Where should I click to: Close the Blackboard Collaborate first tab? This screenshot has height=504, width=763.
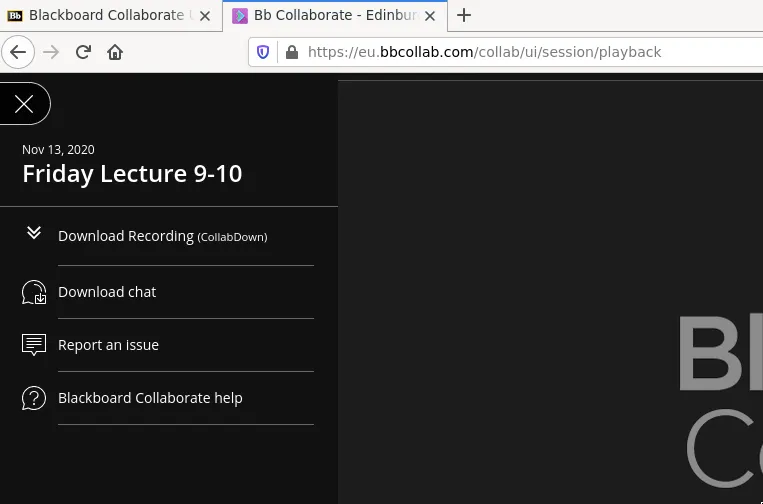tap(205, 16)
